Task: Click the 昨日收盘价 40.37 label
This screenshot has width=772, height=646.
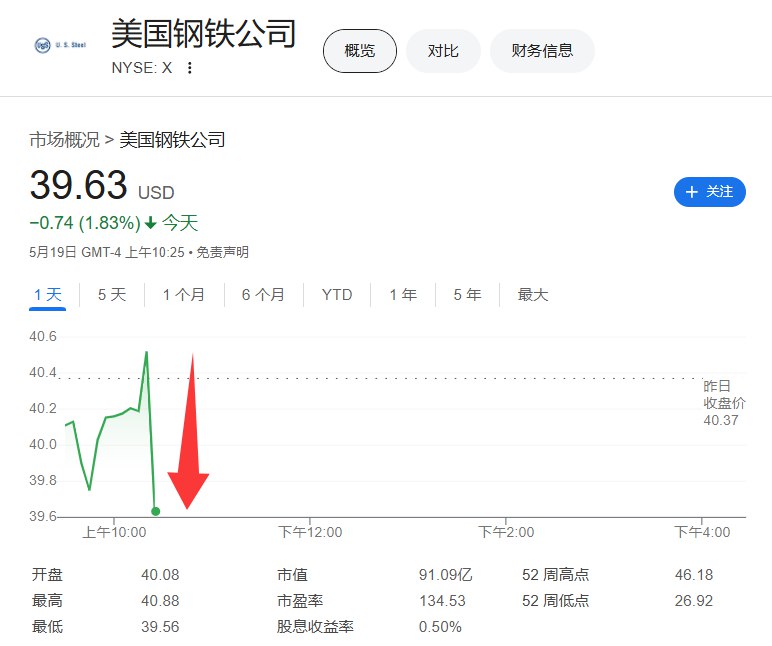Action: pyautogui.click(x=724, y=403)
